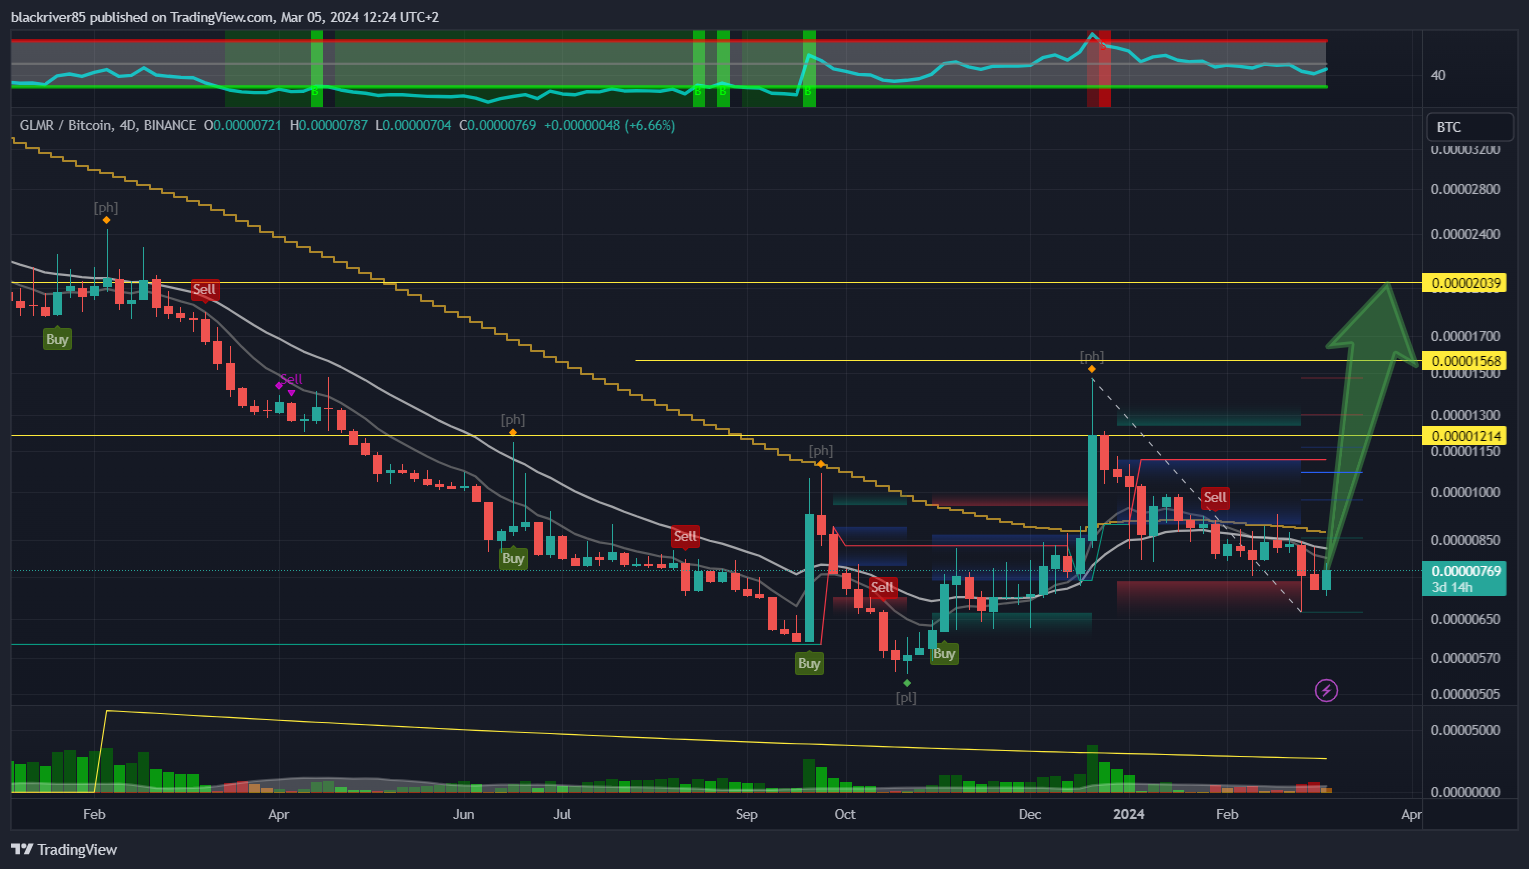This screenshot has width=1529, height=869.
Task: Click the blackriver85 published header text
Action: pos(225,17)
